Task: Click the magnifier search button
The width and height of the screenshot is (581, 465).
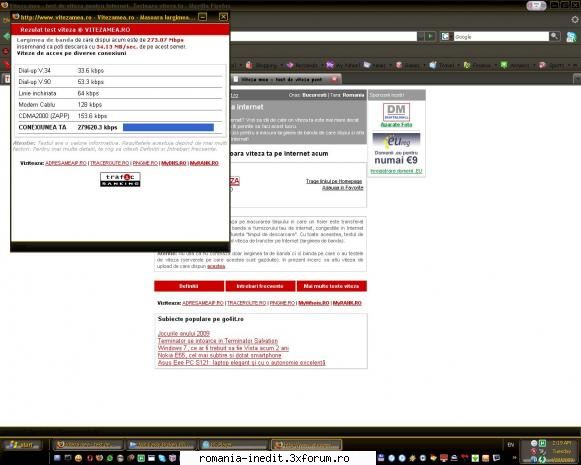Action: coord(554,36)
